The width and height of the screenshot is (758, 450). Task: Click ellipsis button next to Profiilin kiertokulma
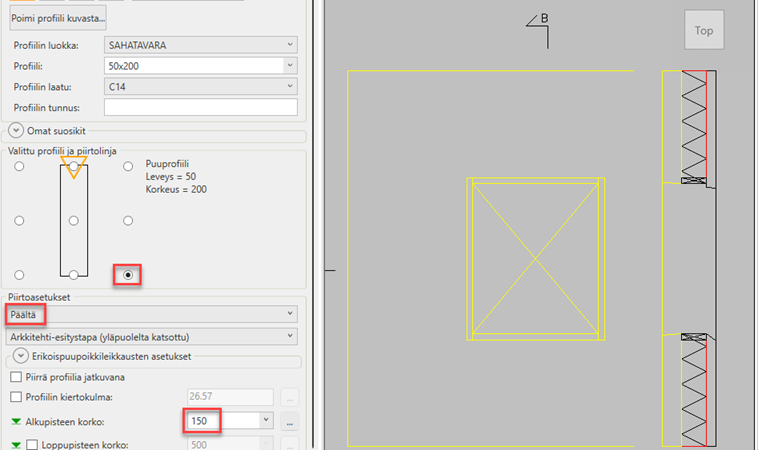(289, 398)
